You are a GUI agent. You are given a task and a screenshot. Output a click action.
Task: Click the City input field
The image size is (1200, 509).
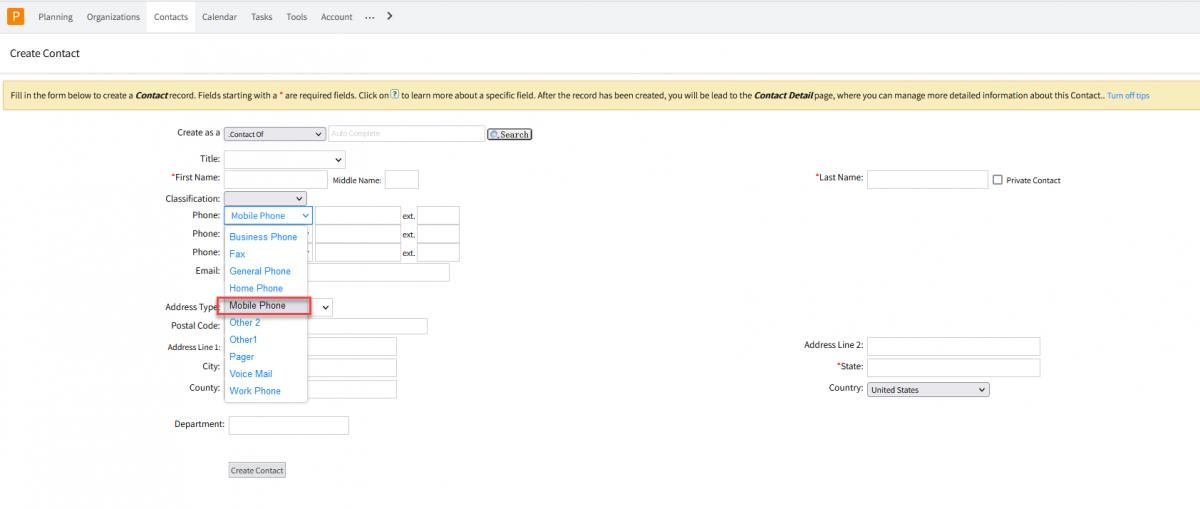(352, 368)
